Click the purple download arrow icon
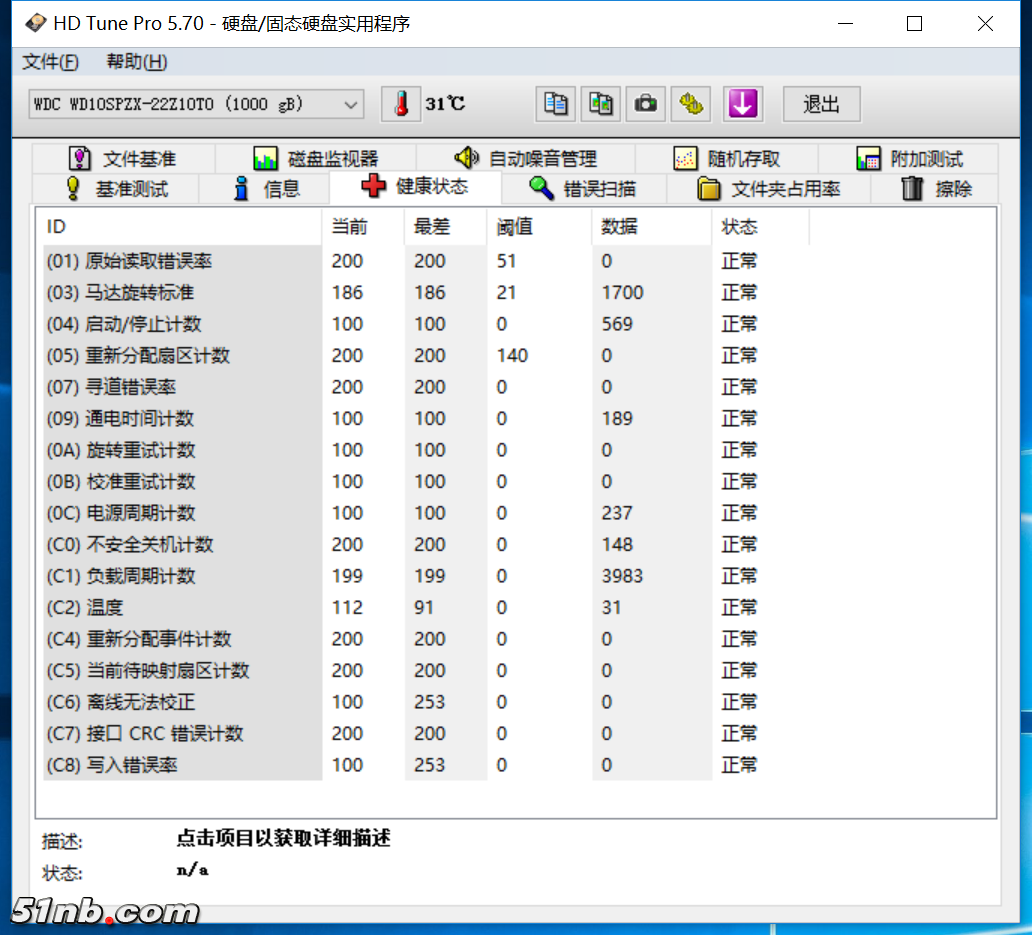 (742, 104)
